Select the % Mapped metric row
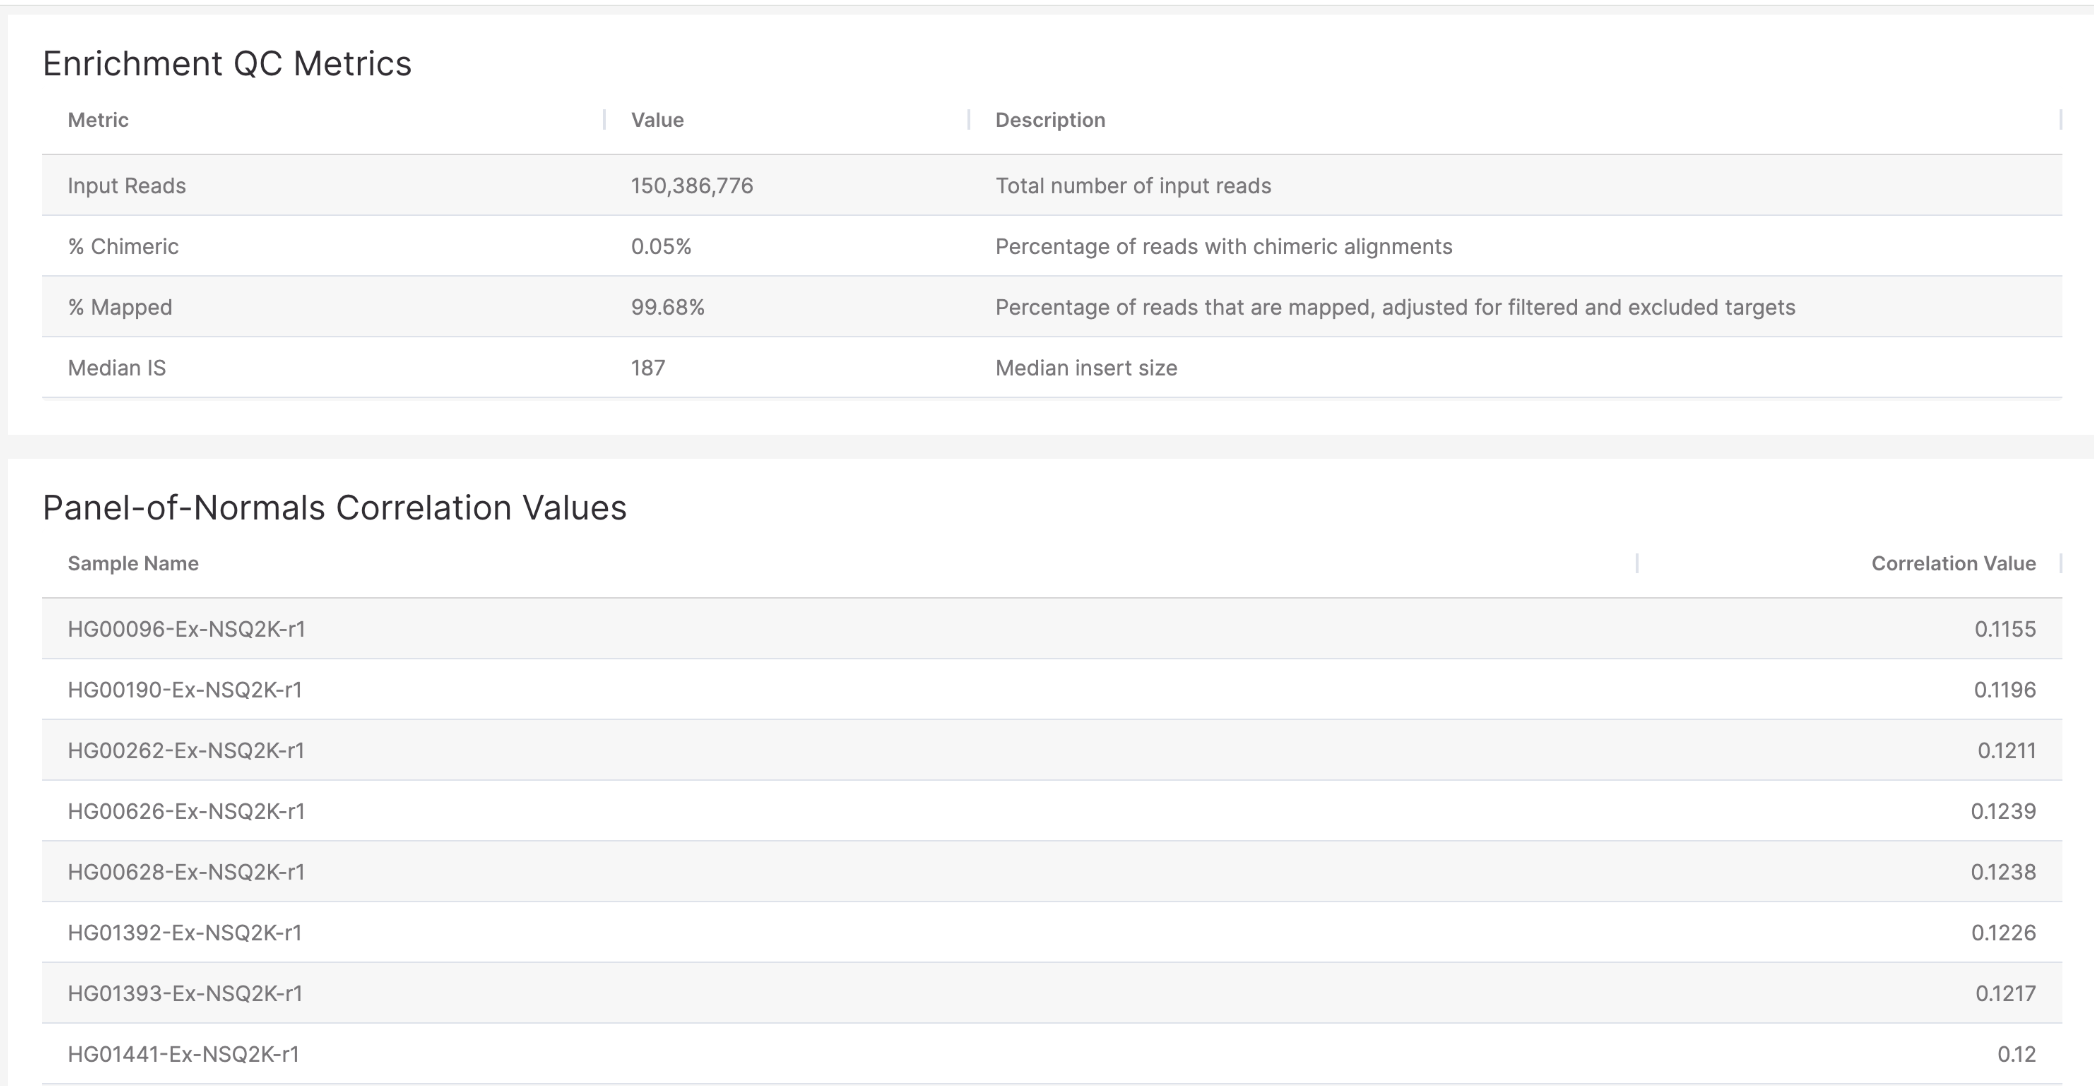 (120, 308)
